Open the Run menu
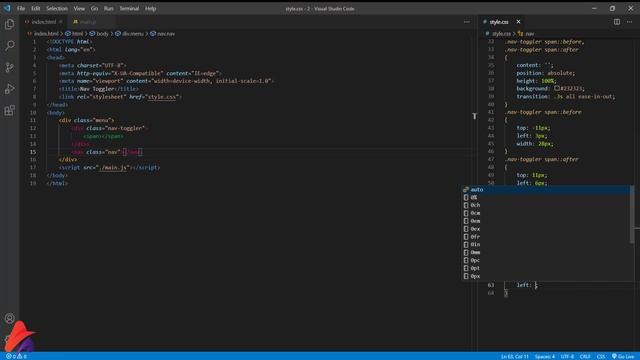640x360 pixels. point(109,8)
